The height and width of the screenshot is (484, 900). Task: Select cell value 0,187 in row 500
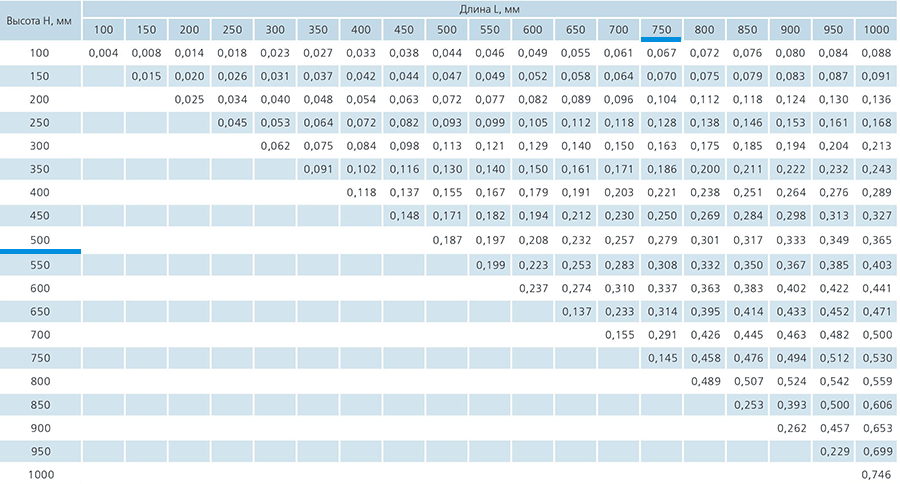(447, 240)
